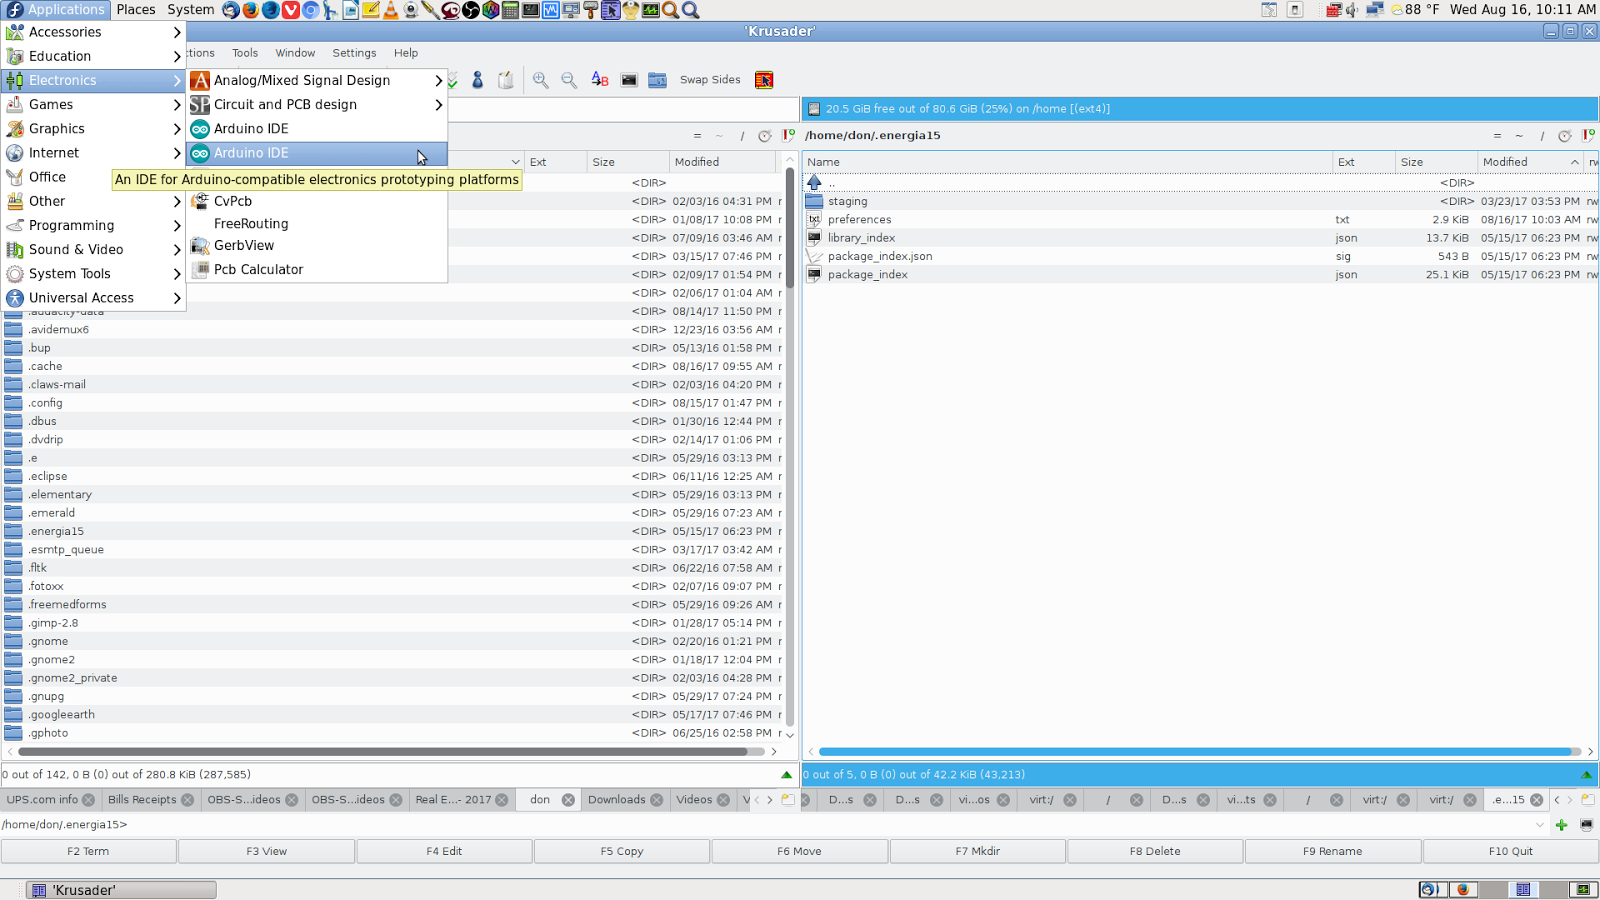The height and width of the screenshot is (900, 1600).
Task: Click the right panel home tilde button
Action: point(1519,136)
